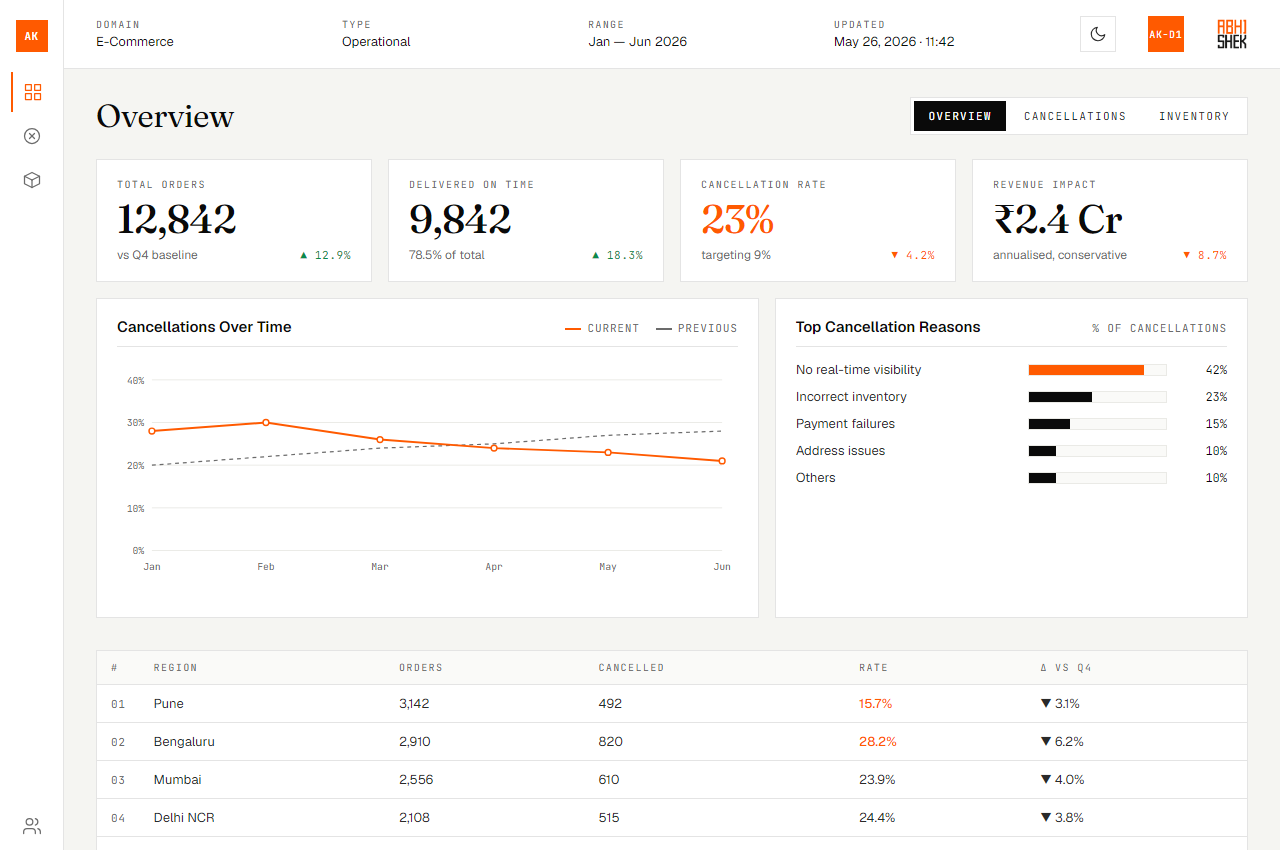1280x850 pixels.
Task: Click the Feb data point on chart
Action: tap(266, 422)
